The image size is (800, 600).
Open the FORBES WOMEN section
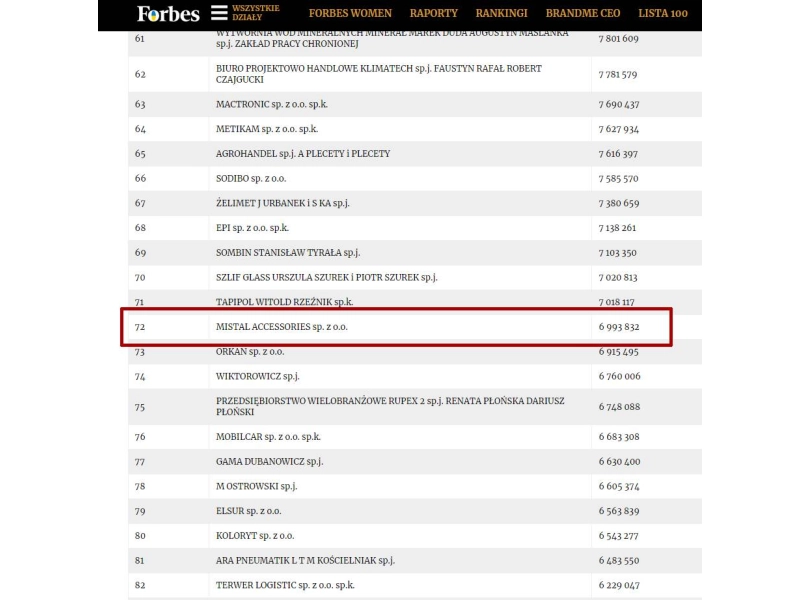pyautogui.click(x=349, y=14)
